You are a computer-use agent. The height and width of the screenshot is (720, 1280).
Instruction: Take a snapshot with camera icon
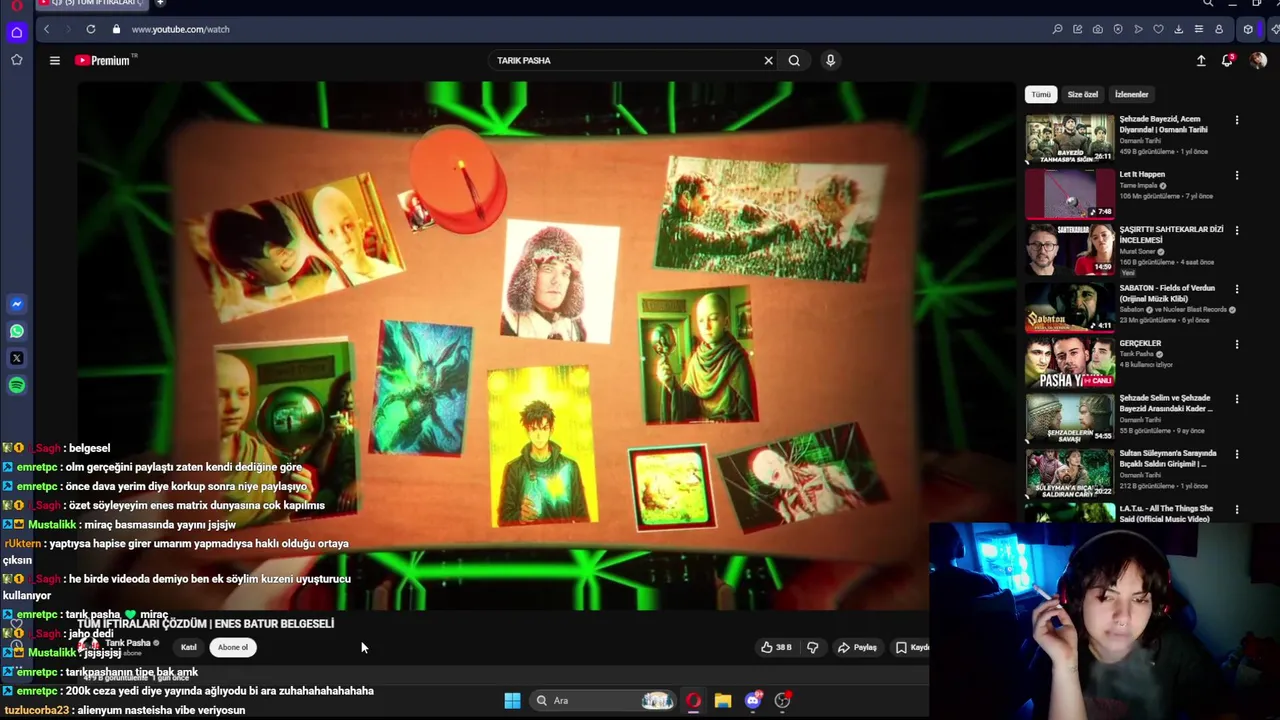(x=1097, y=29)
